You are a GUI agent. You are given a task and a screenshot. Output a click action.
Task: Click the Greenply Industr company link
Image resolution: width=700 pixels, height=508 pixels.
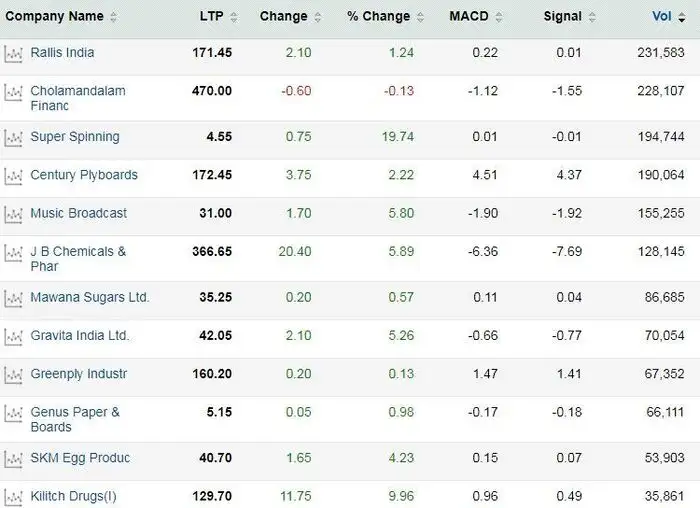(78, 374)
